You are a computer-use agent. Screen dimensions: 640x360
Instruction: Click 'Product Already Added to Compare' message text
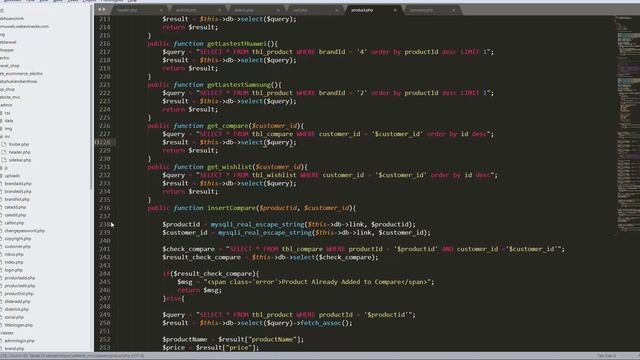(x=342, y=282)
